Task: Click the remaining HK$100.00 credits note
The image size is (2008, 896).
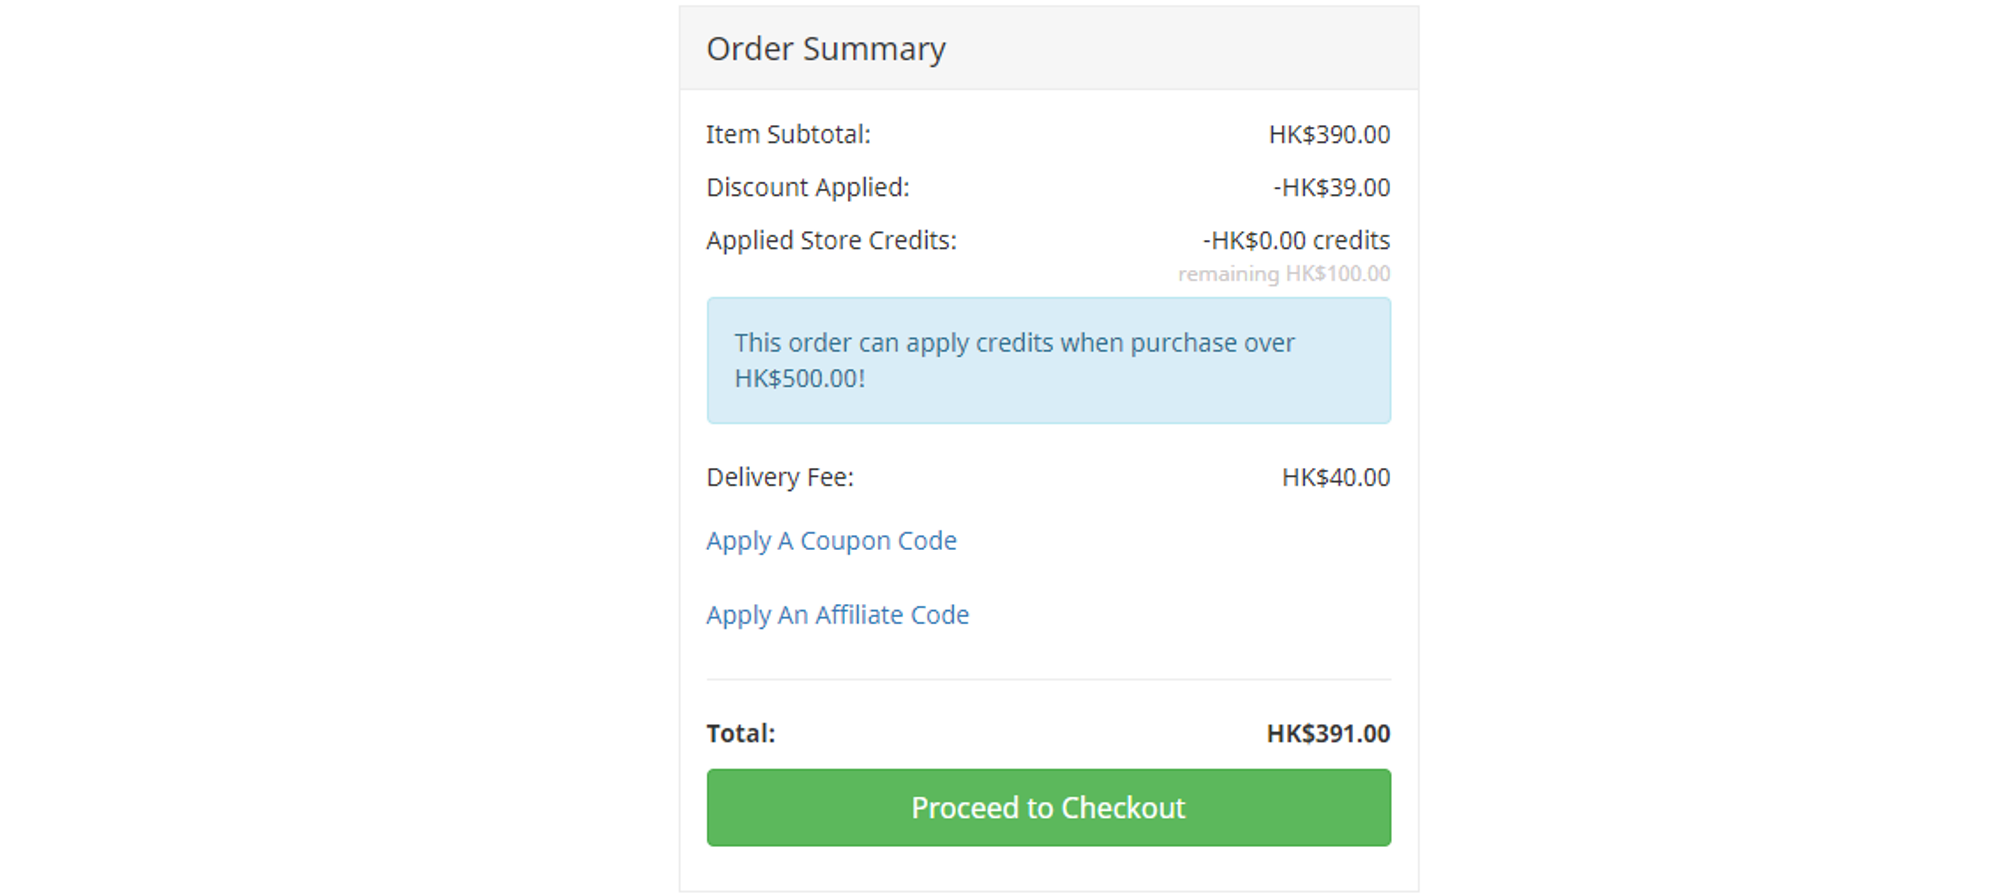Action: (x=1284, y=274)
